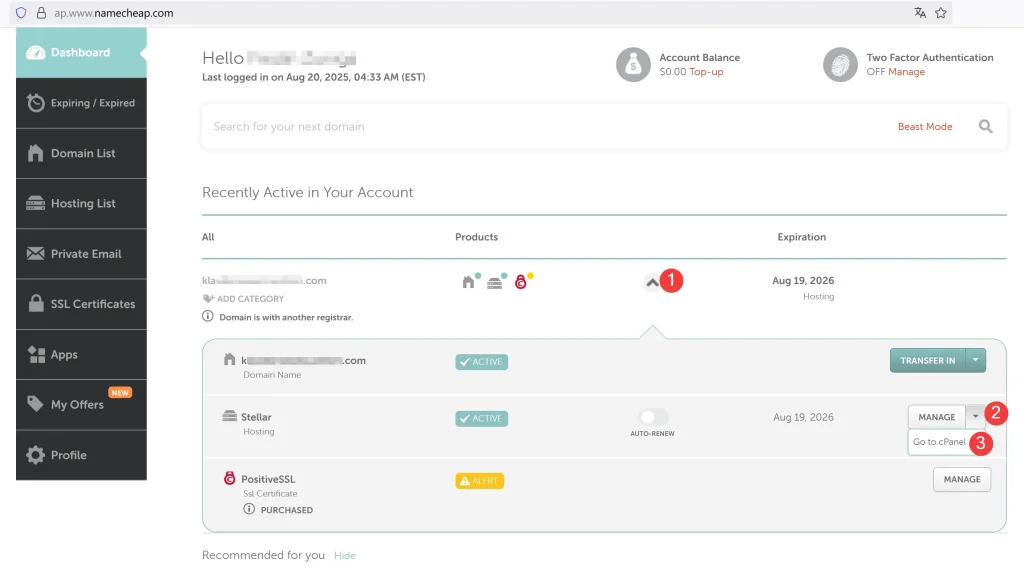Toggle Stellar hosting Auto-Renew switch
This screenshot has width=1024, height=567.
652,417
